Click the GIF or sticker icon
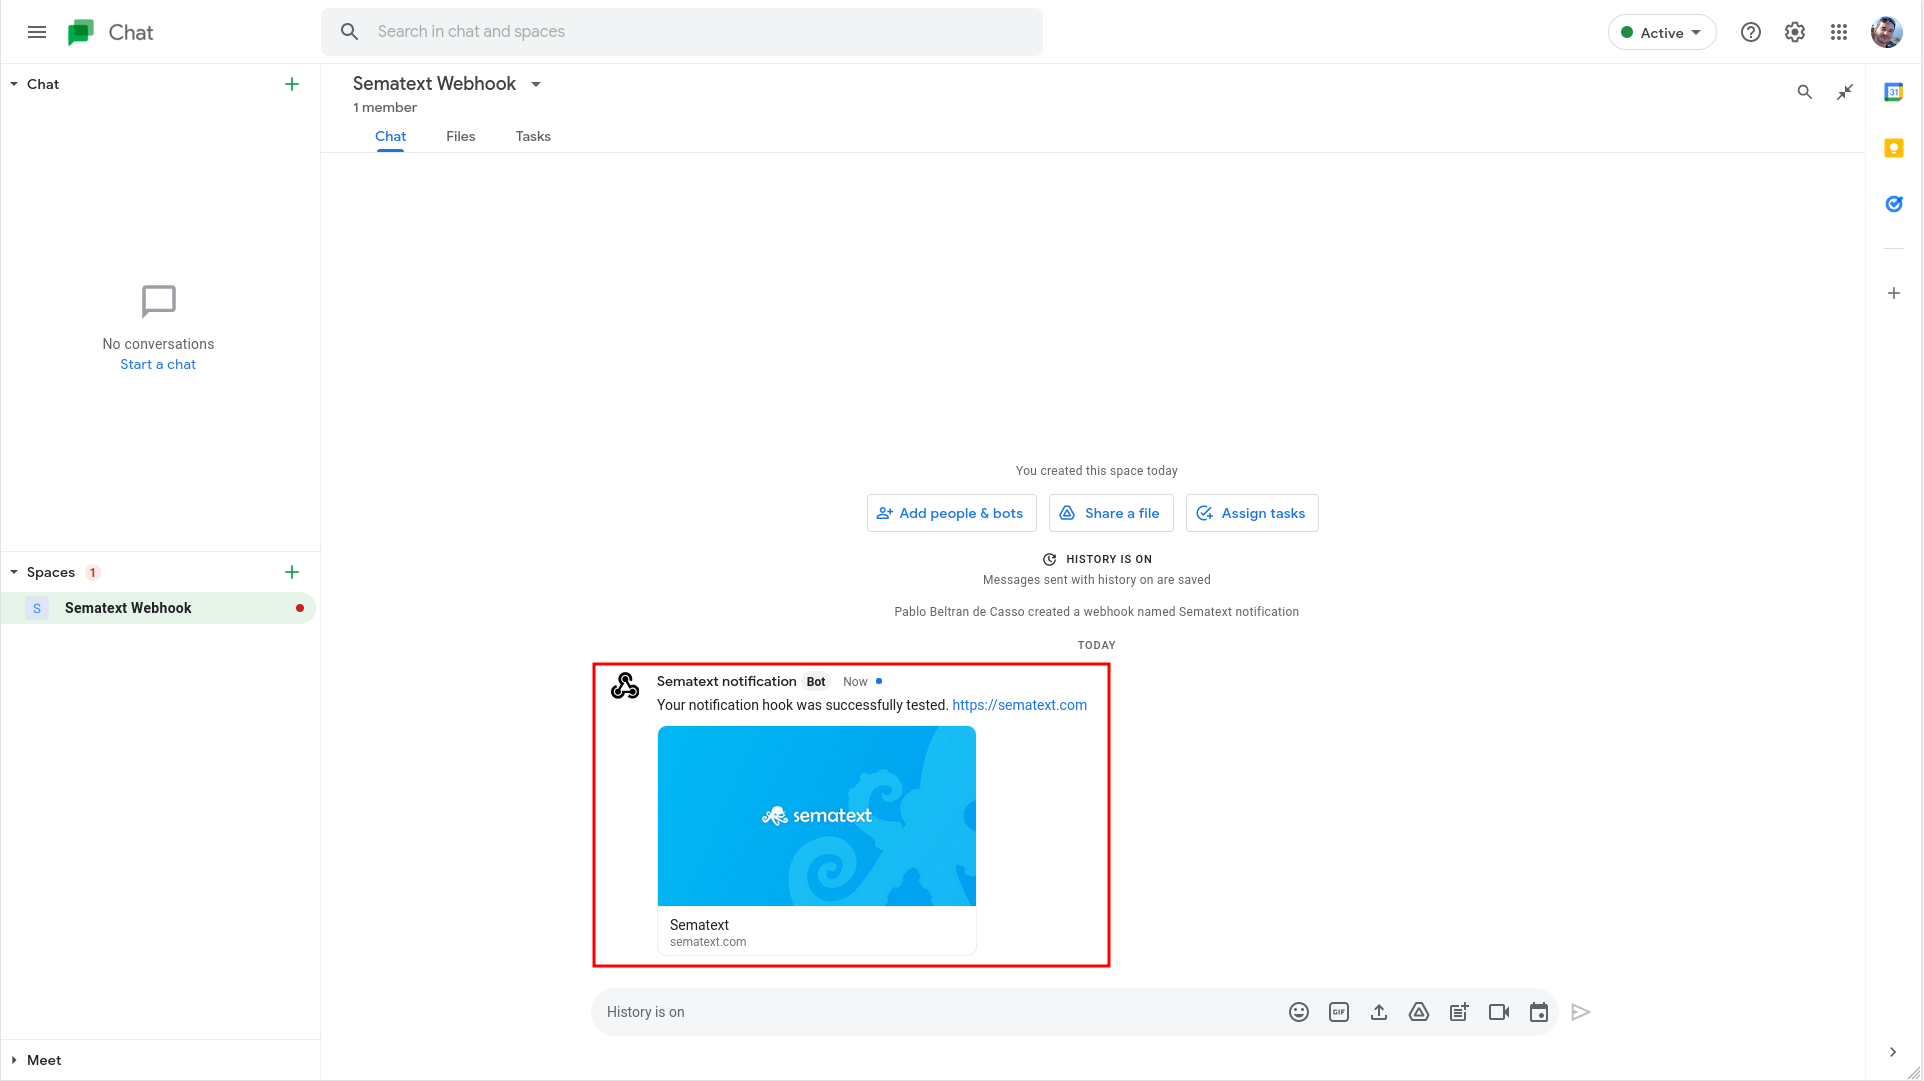The image size is (1924, 1081). coord(1337,1011)
